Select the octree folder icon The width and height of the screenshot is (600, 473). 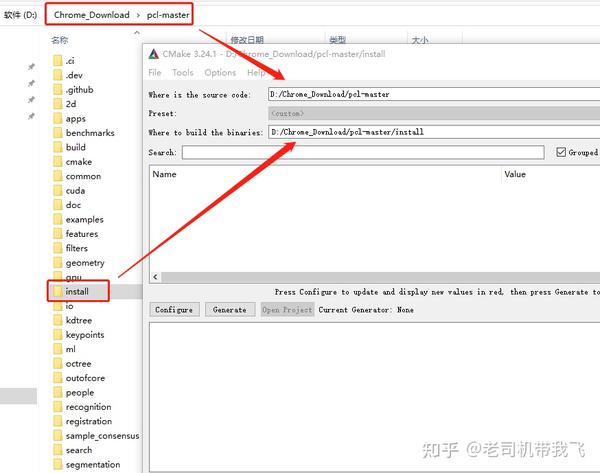[58, 363]
